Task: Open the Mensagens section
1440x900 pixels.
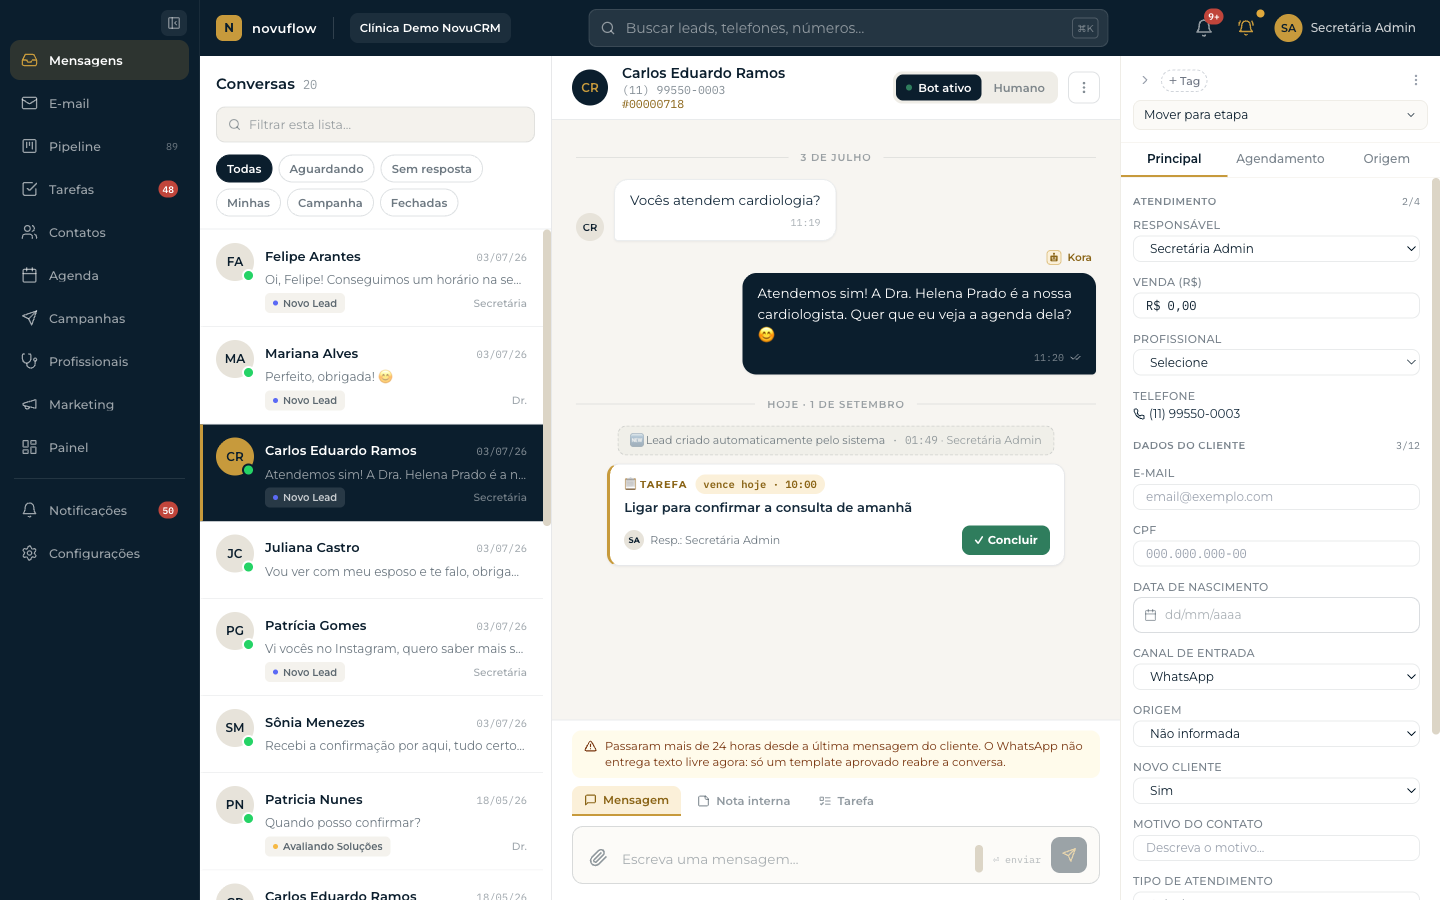Action: 99,60
